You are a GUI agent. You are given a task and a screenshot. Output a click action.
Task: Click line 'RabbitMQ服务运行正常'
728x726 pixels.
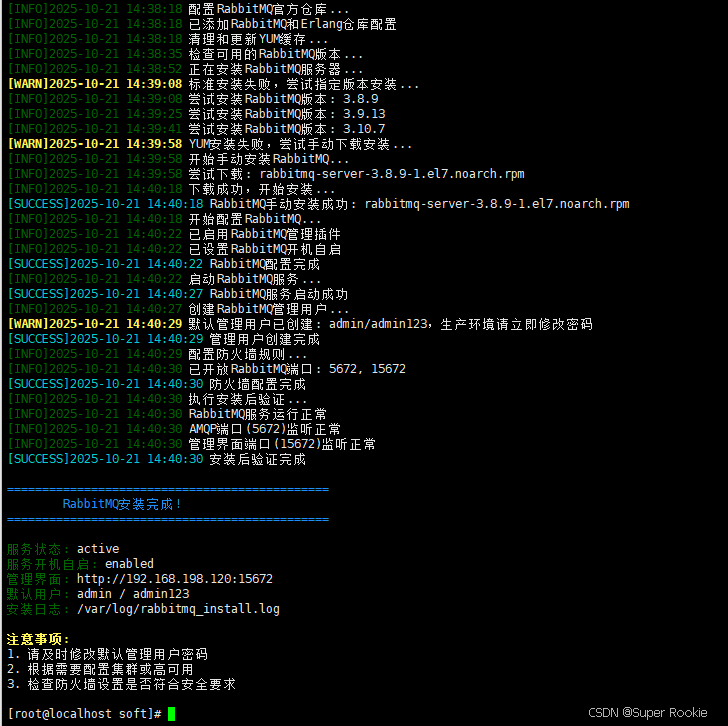click(167, 414)
